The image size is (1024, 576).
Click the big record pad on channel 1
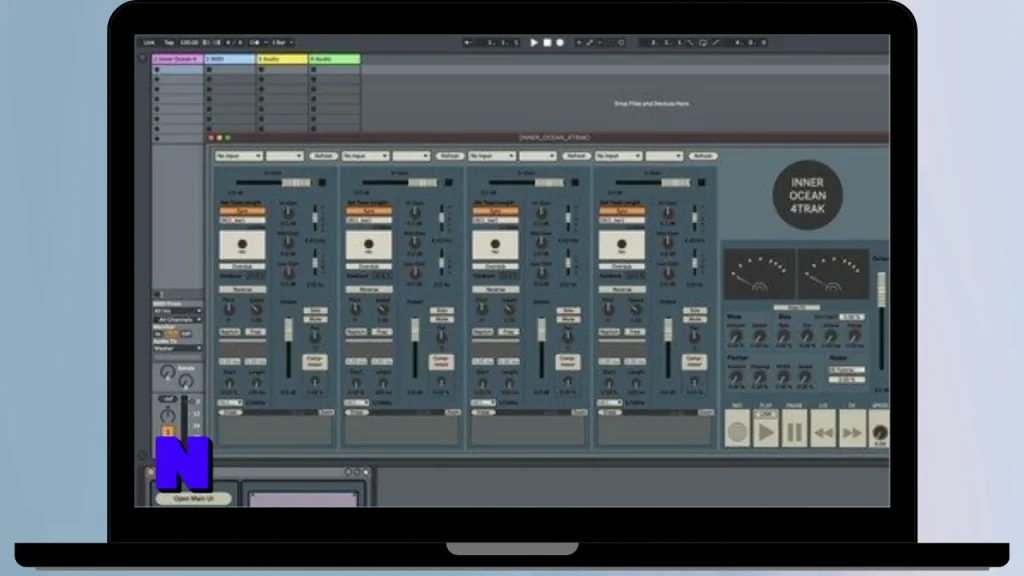coord(242,244)
